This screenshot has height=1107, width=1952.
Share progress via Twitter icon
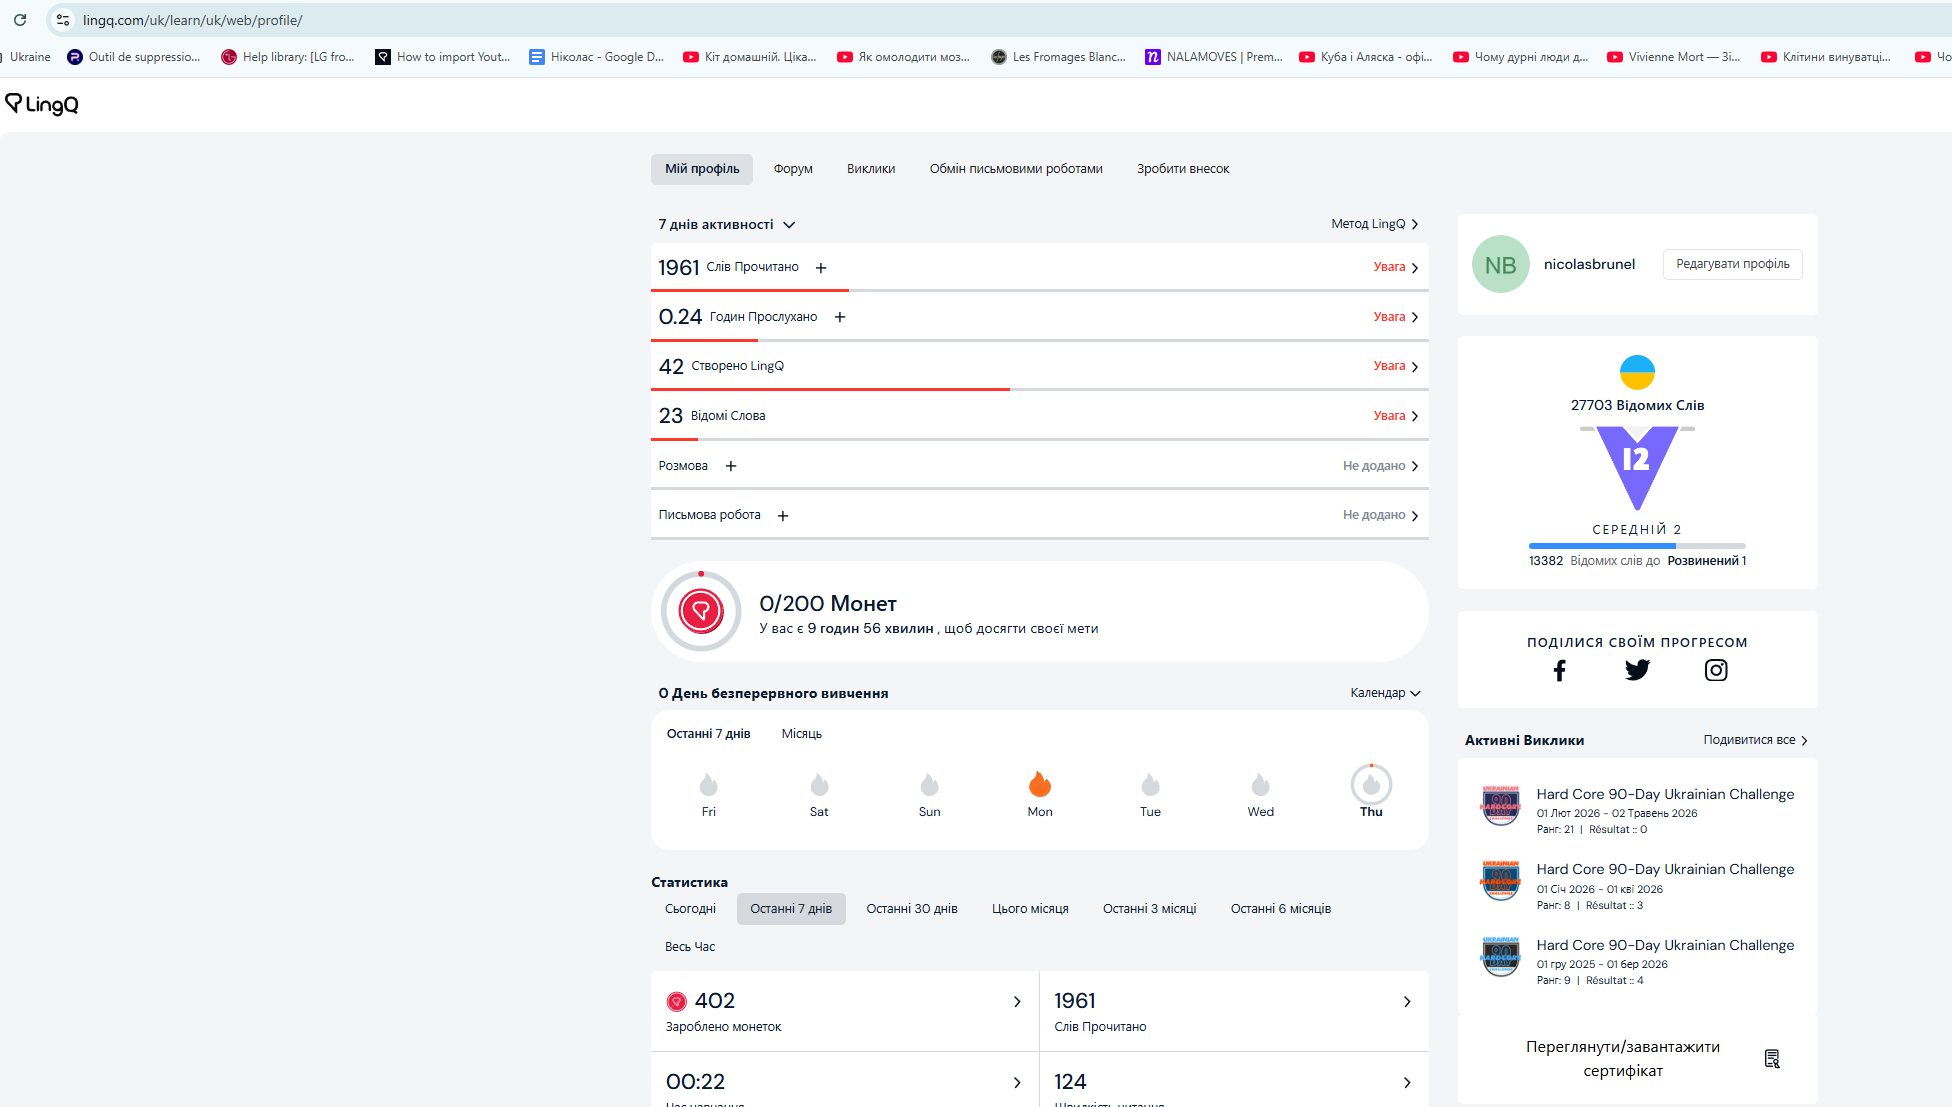(1637, 670)
